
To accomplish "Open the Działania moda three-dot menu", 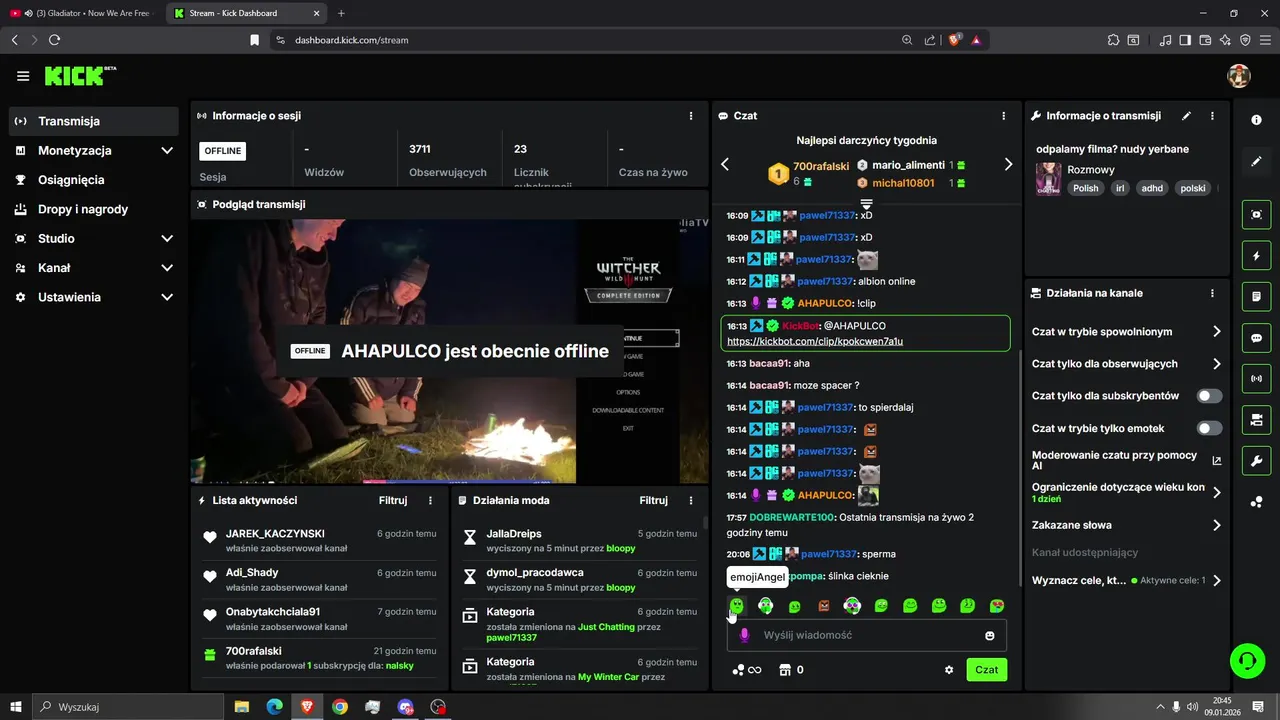I will (x=690, y=500).
